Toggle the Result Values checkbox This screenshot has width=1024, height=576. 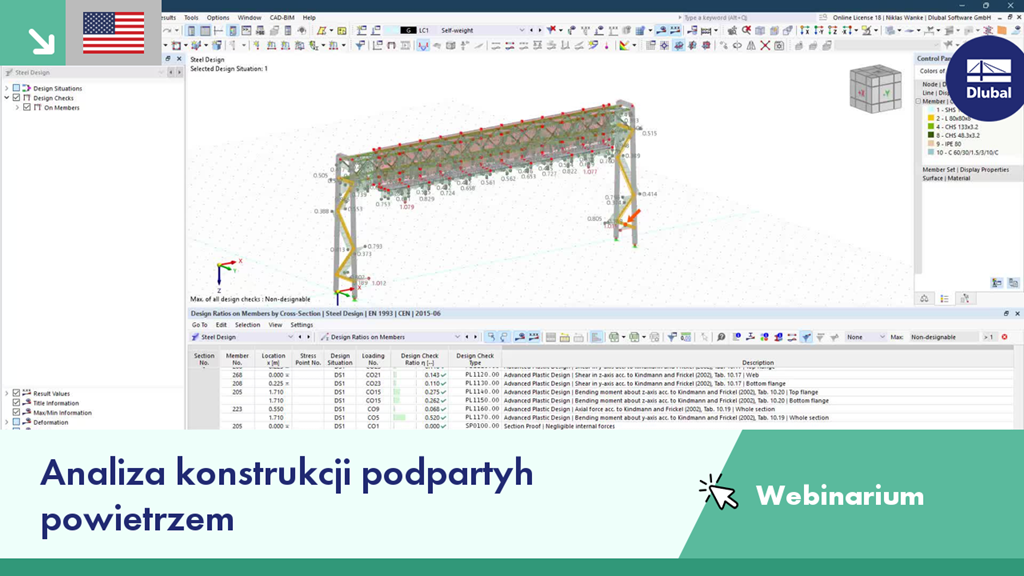click(16, 393)
